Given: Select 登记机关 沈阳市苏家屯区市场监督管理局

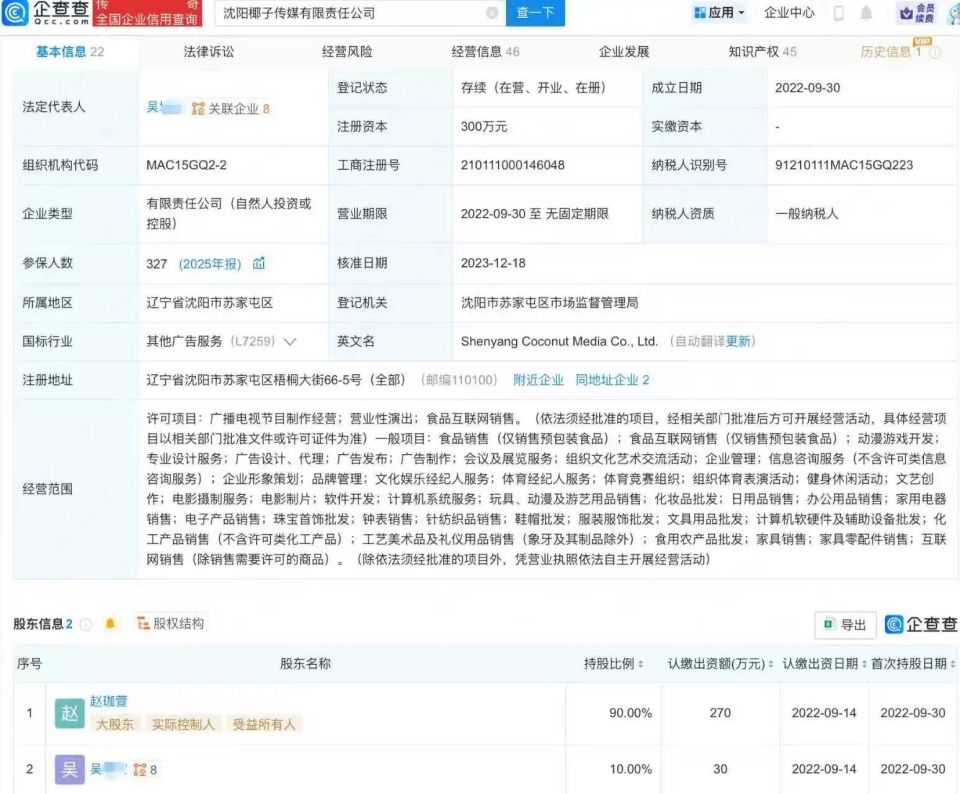Looking at the screenshot, I should tap(549, 302).
